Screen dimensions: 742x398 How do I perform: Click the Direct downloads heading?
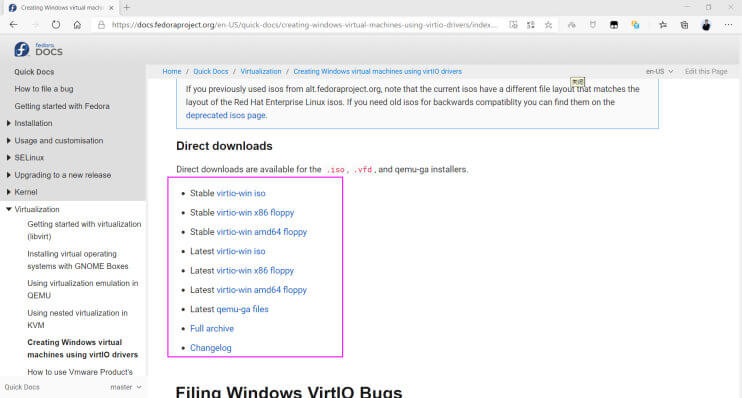tap(224, 146)
